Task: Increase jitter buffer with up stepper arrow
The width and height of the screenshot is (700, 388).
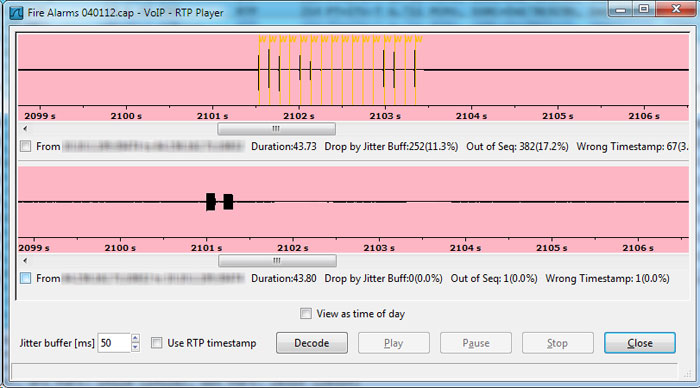Action: [x=136, y=338]
